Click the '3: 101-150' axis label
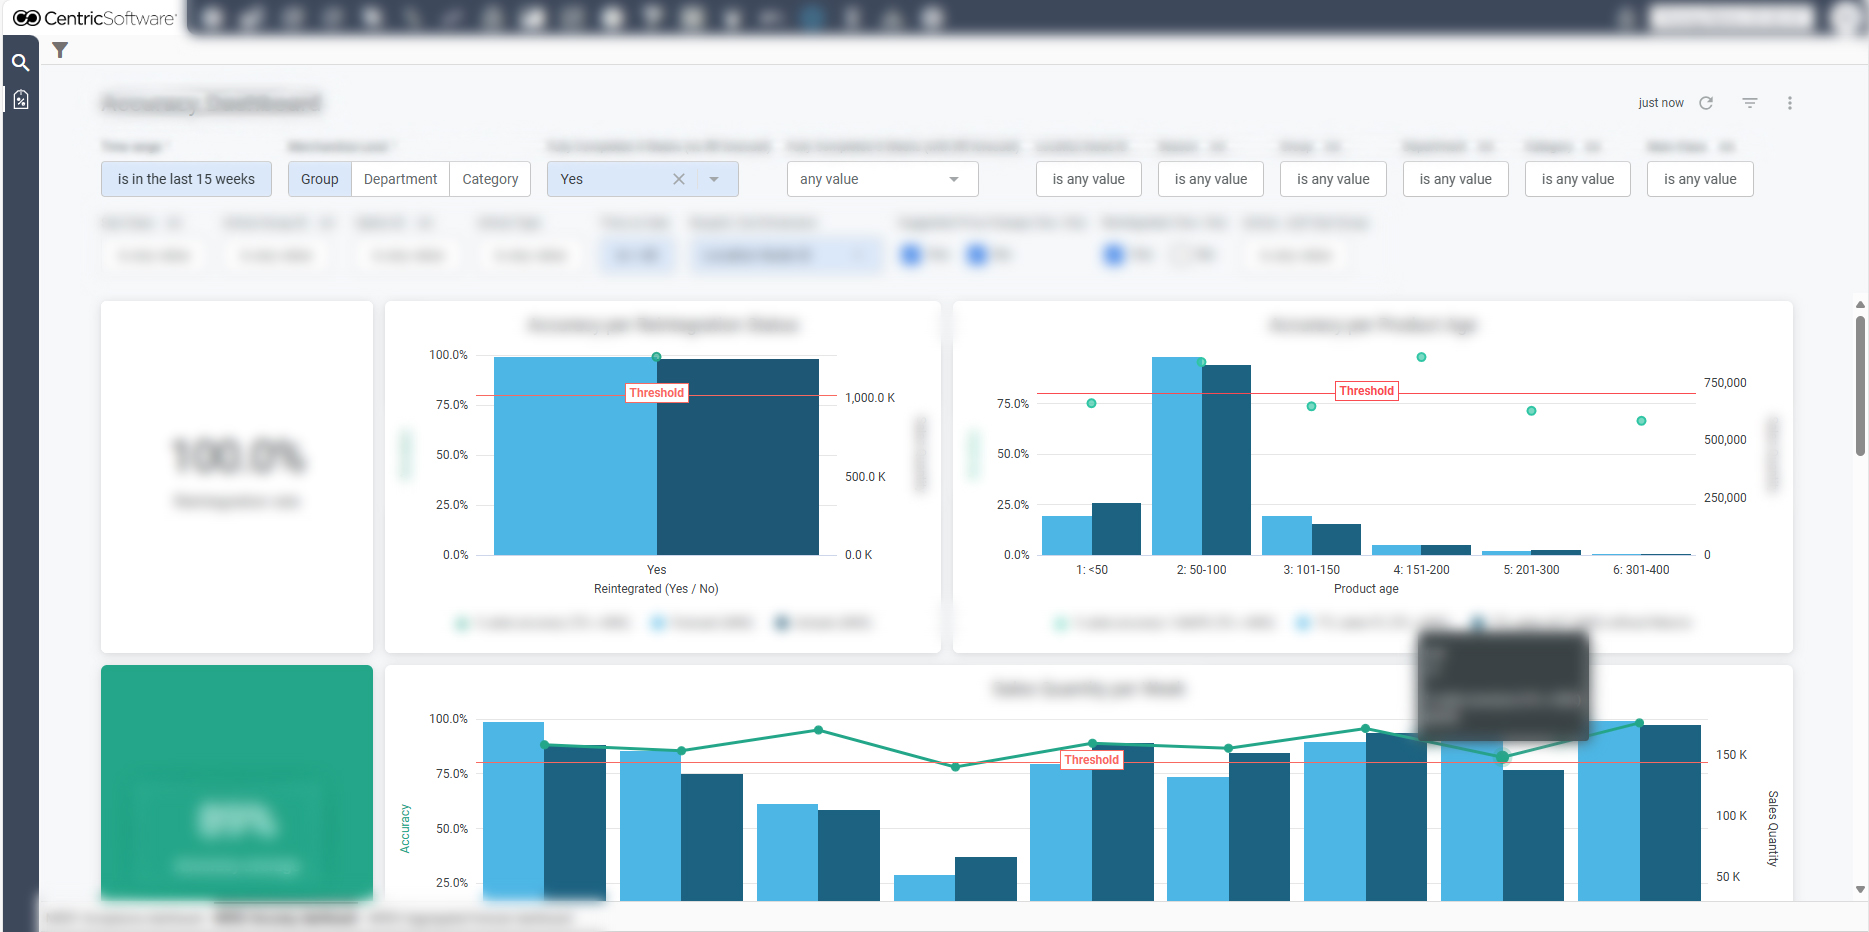1869x932 pixels. coord(1311,570)
